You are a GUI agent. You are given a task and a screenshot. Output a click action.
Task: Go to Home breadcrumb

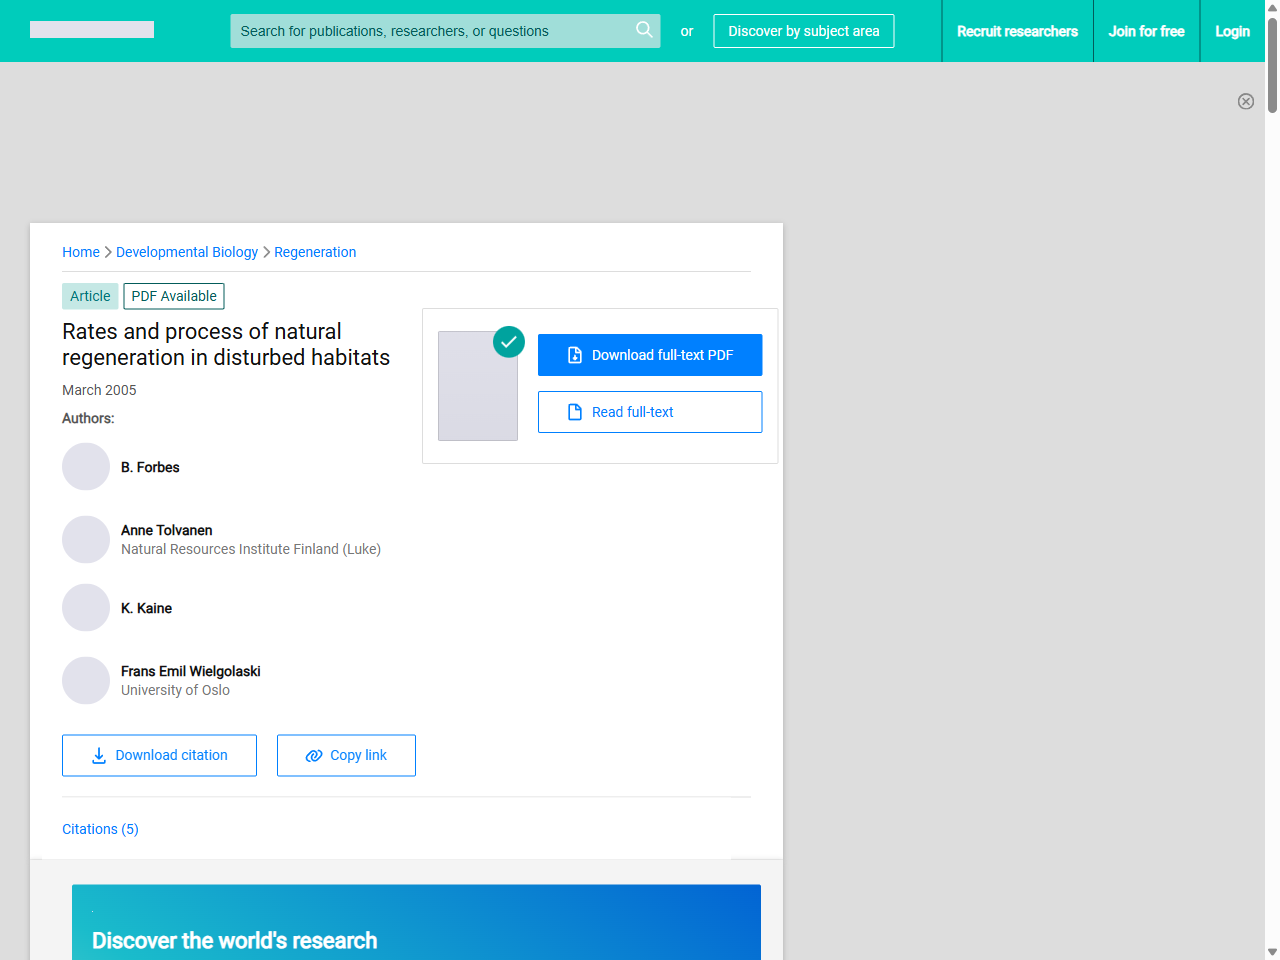[x=81, y=252]
